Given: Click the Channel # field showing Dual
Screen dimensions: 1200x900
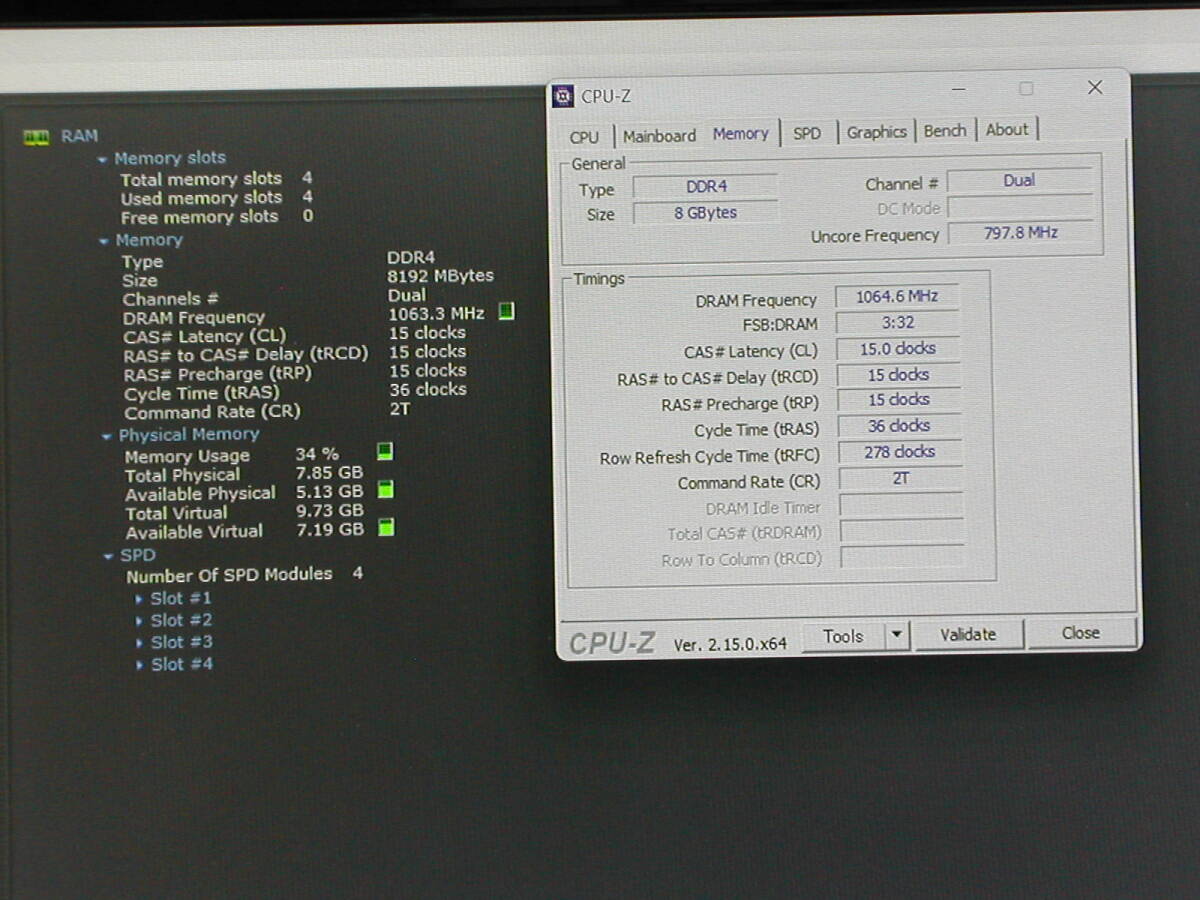Looking at the screenshot, I should (1020, 181).
